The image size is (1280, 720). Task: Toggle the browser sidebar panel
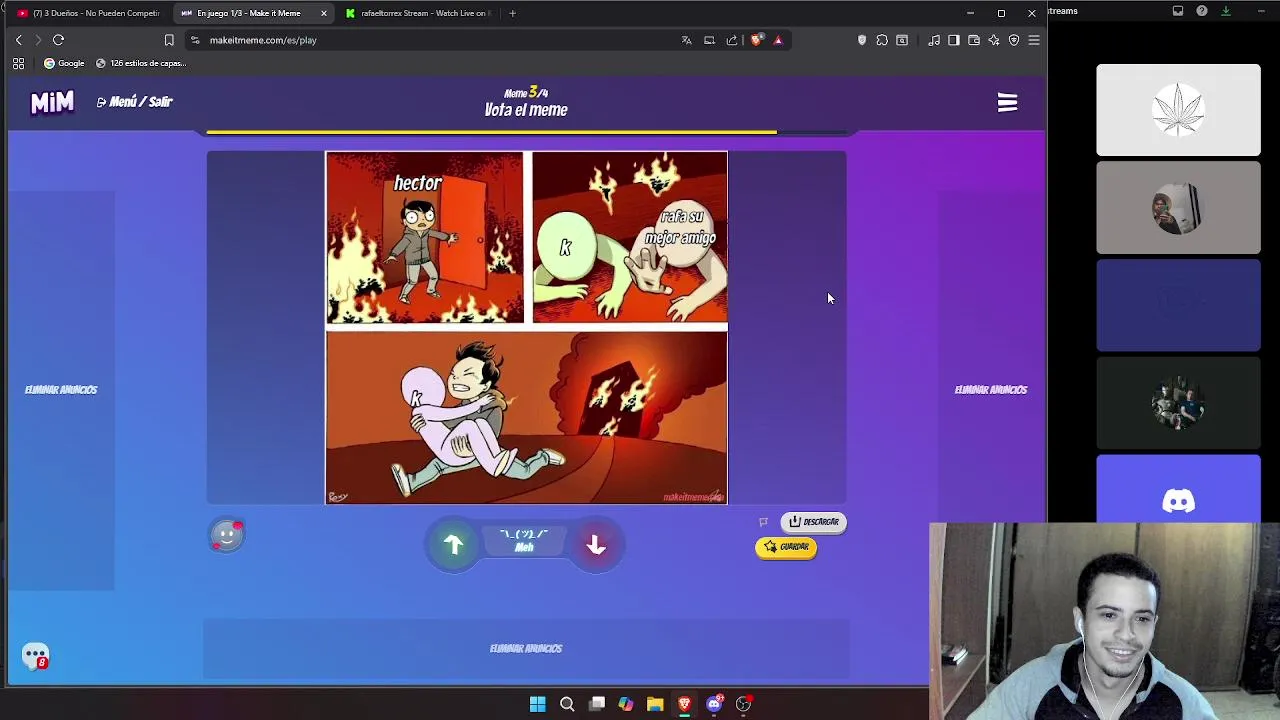pos(954,40)
